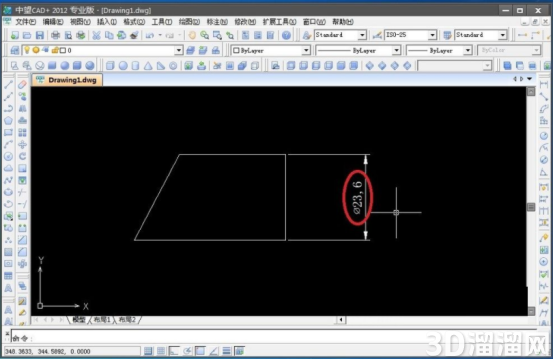The image size is (554, 360).
Task: Open the Layer Properties Manager icon
Action: point(14,50)
